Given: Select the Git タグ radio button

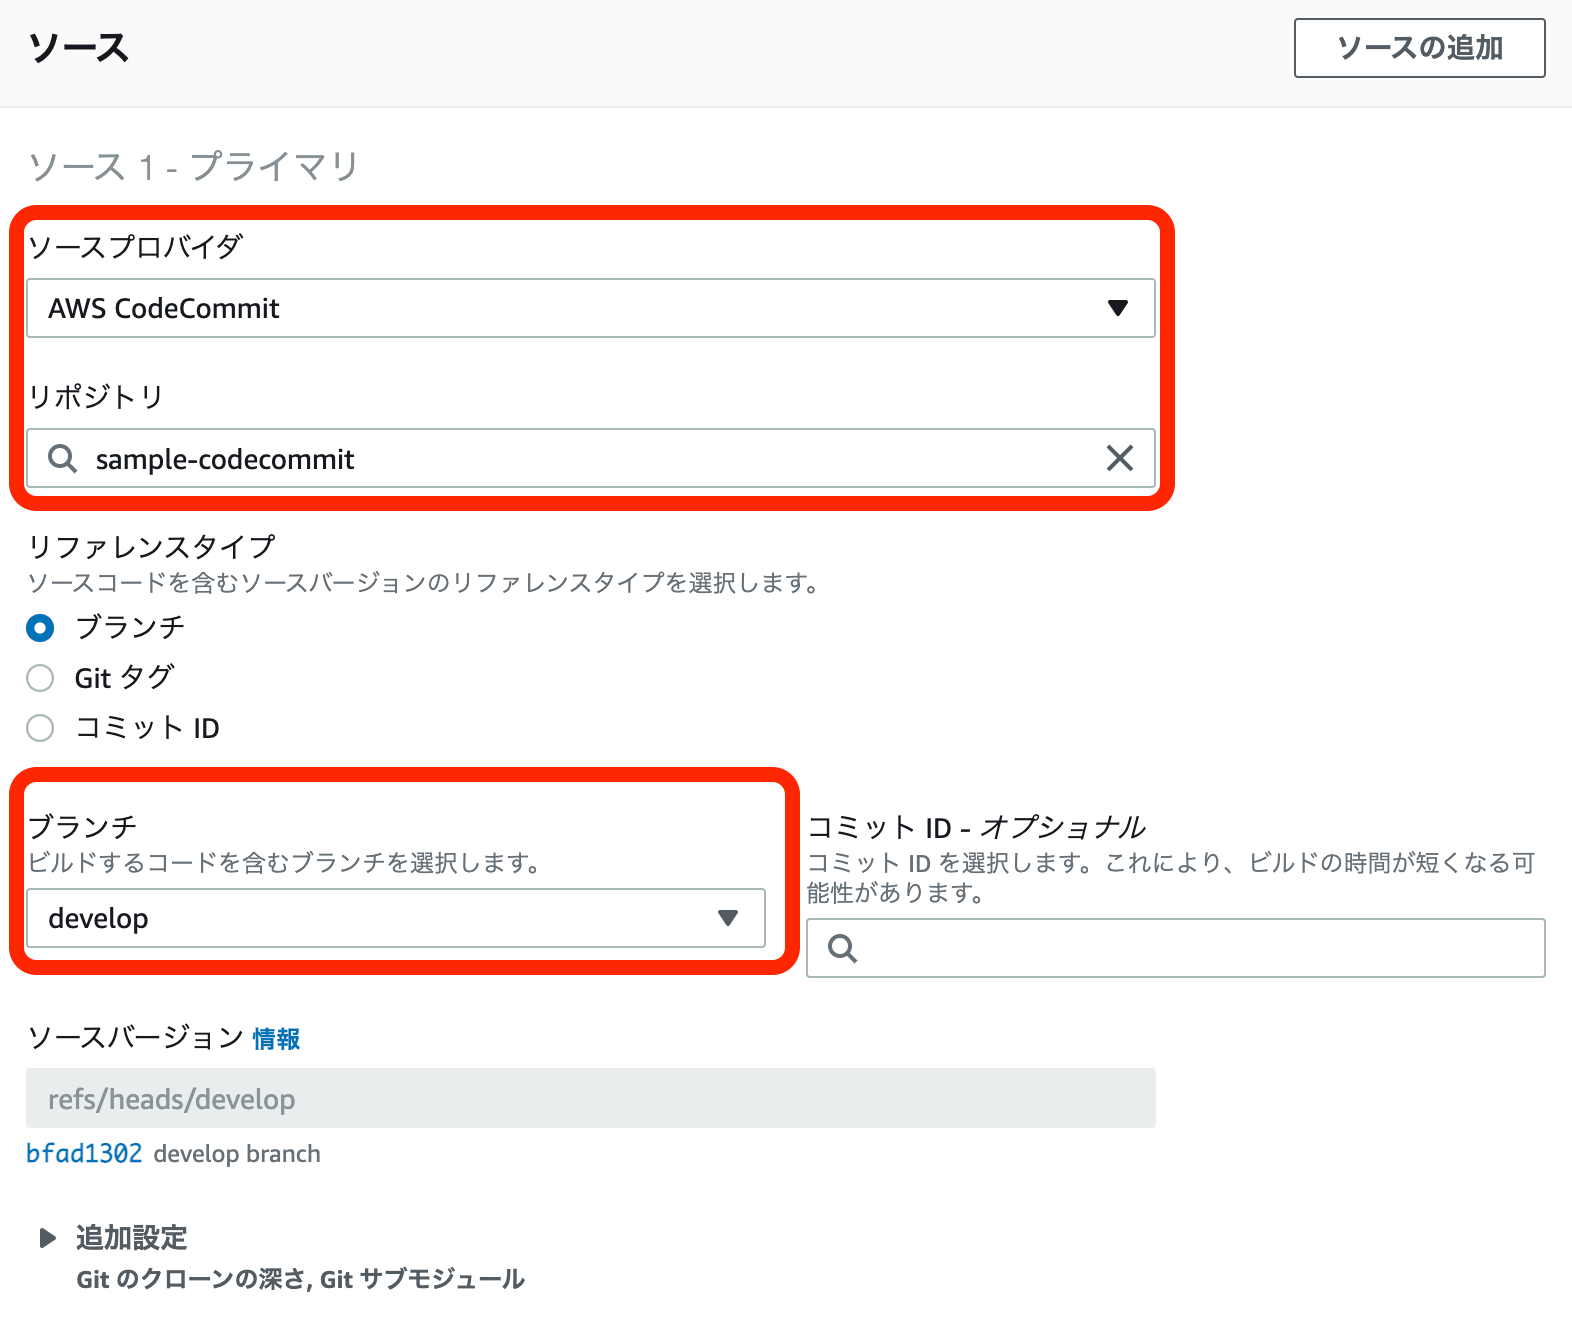Looking at the screenshot, I should [x=40, y=678].
